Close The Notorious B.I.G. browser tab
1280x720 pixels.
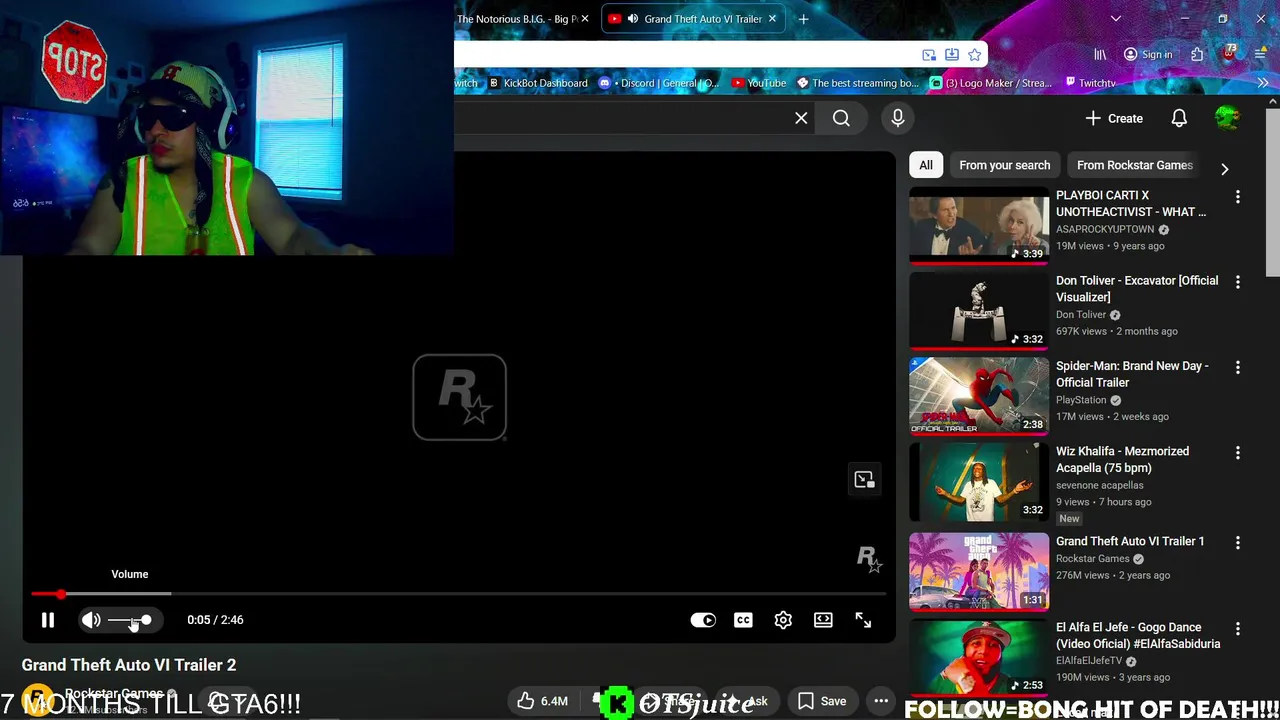[x=585, y=19]
